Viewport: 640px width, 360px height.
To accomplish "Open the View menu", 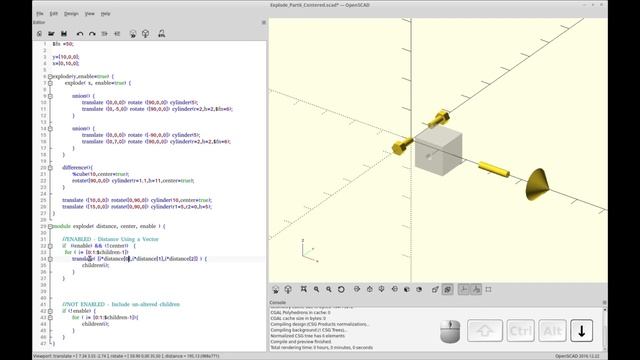I will (89, 13).
